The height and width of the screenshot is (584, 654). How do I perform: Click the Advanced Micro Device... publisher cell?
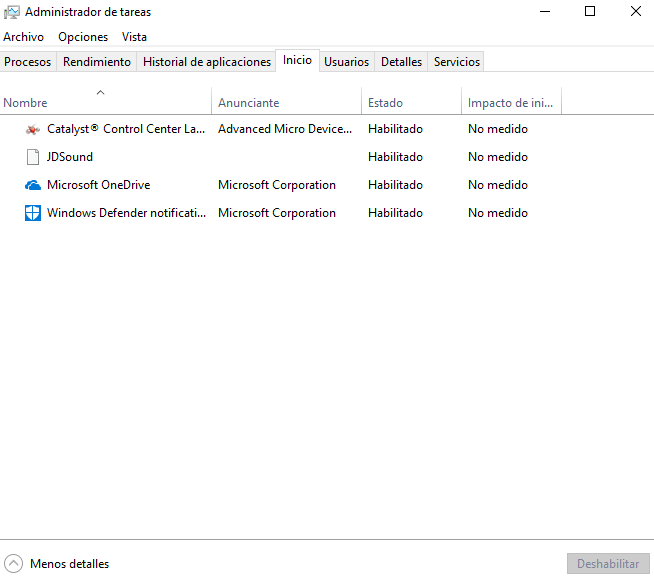[285, 129]
